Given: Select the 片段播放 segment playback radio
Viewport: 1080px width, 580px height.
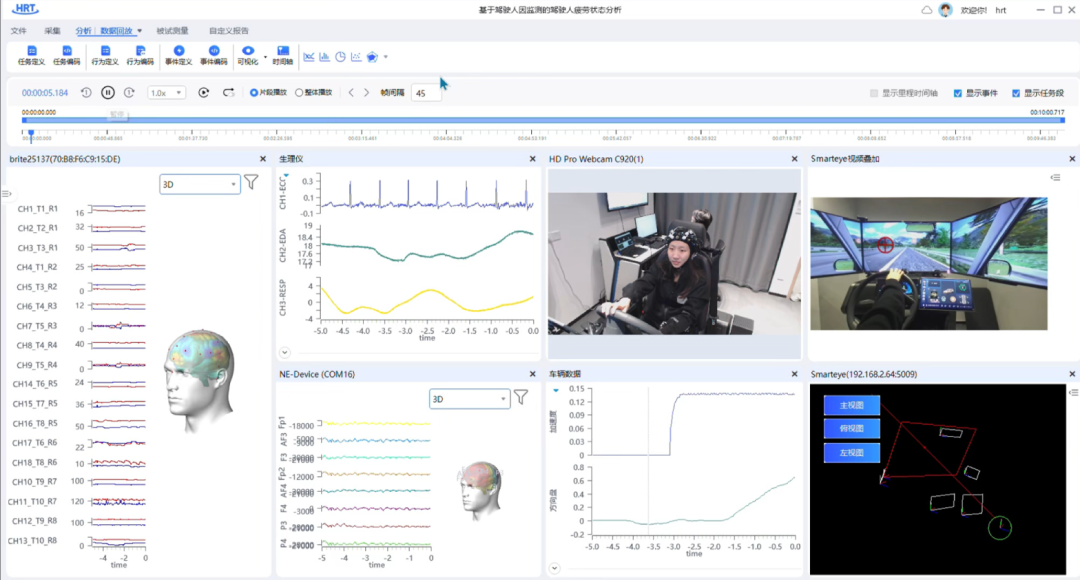Looking at the screenshot, I should point(254,92).
